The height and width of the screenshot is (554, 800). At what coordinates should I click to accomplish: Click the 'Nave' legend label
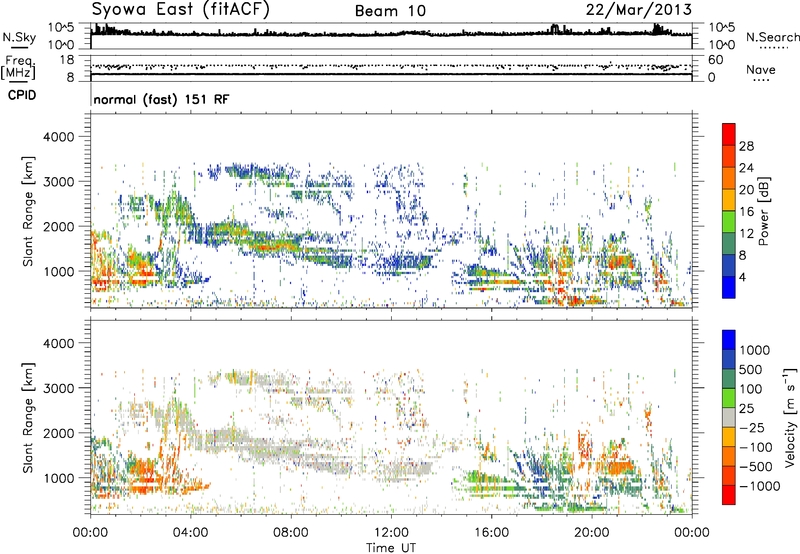point(760,69)
